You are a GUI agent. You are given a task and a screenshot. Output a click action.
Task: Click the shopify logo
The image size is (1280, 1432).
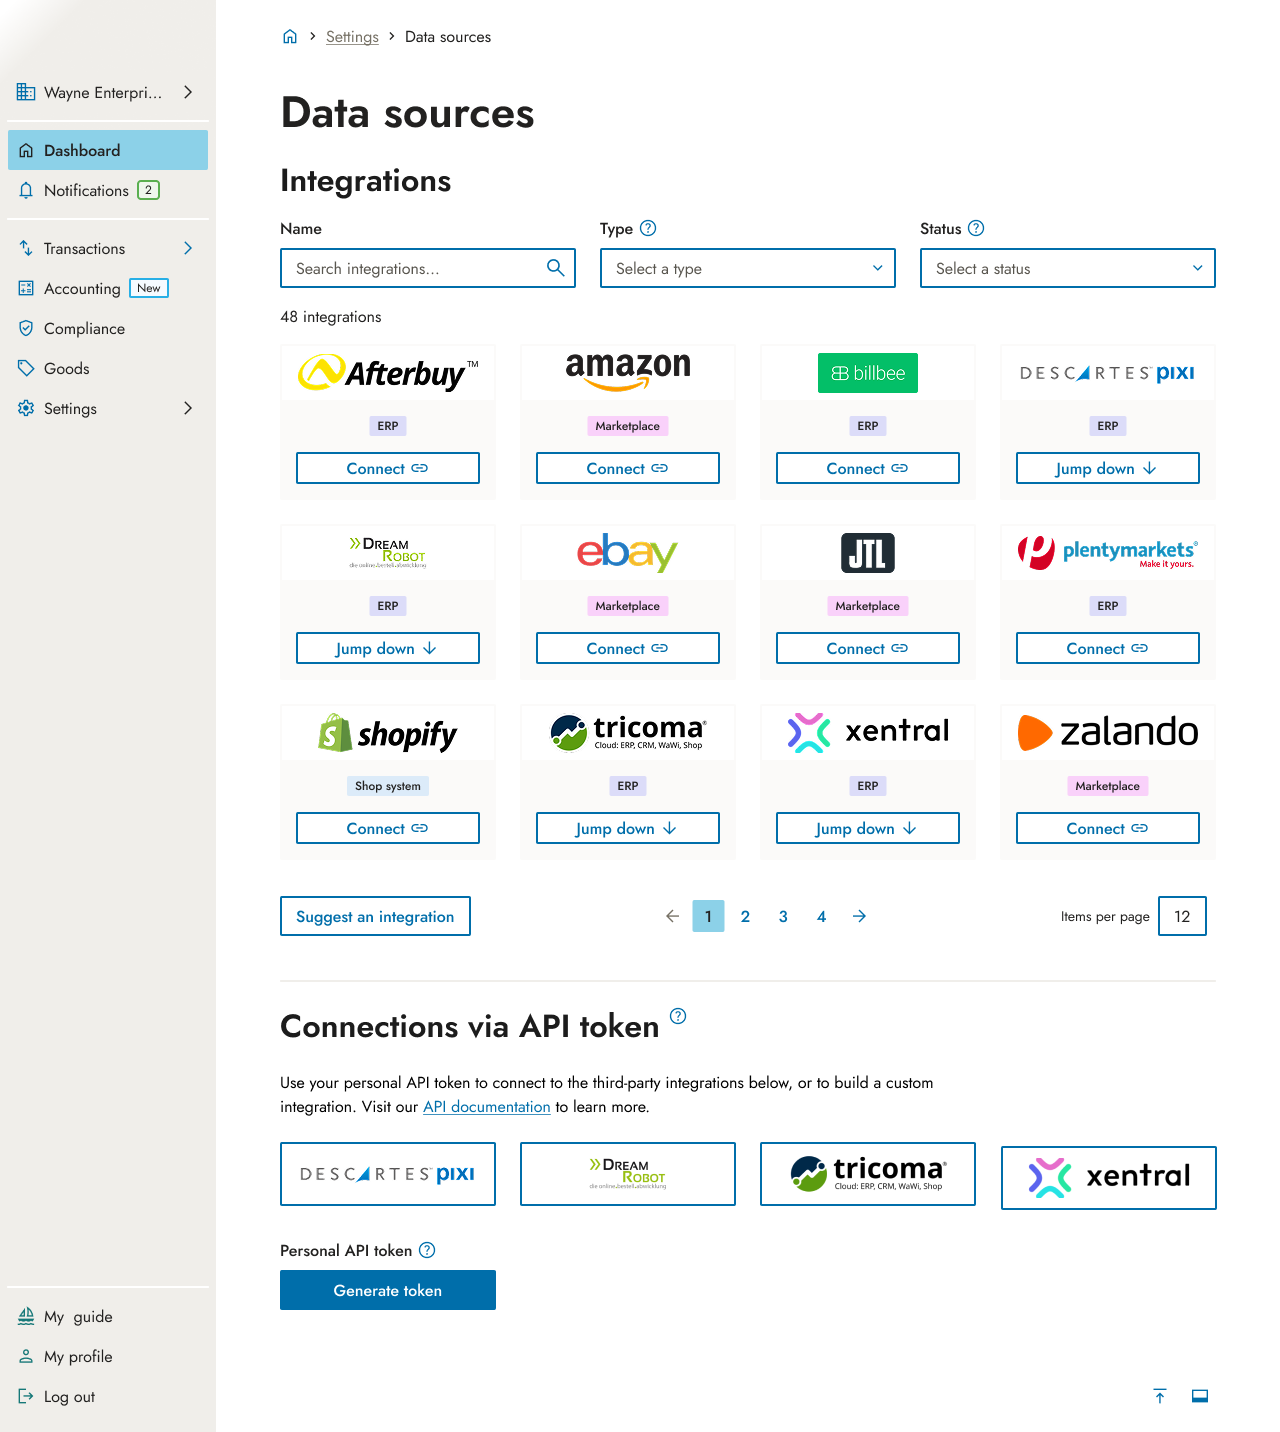coord(388,733)
